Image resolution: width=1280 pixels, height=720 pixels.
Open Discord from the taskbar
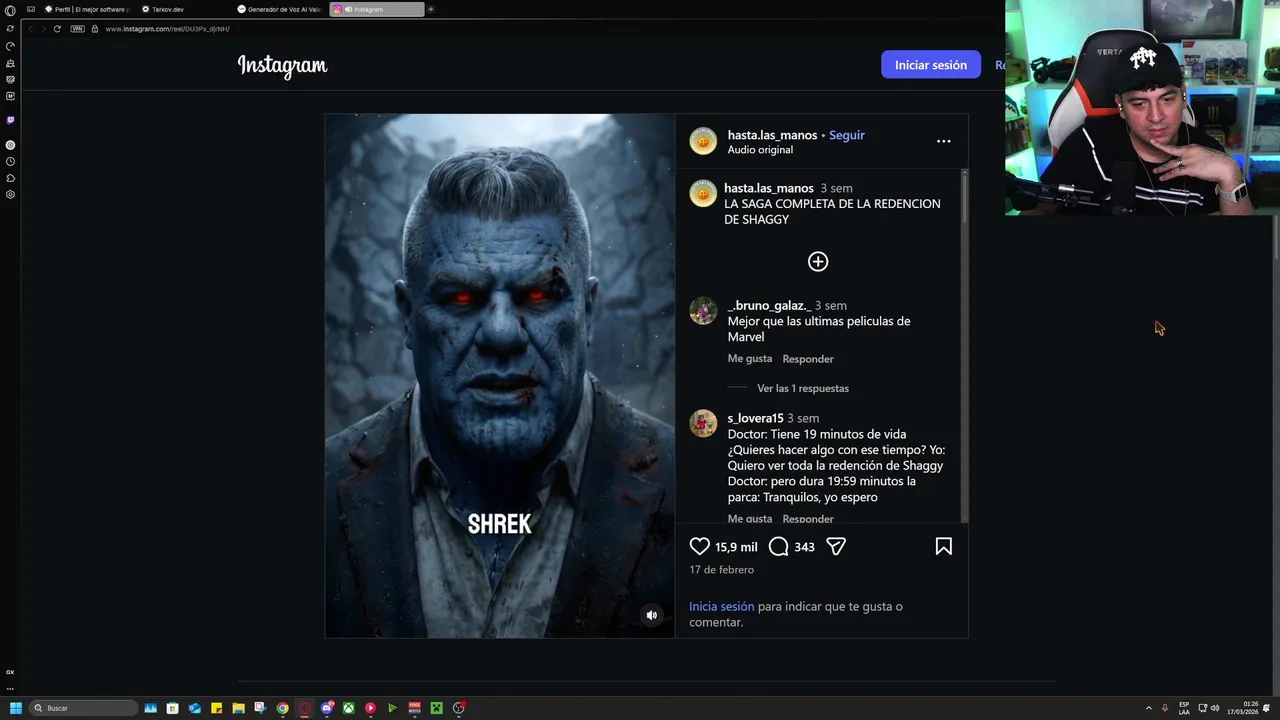coord(326,708)
